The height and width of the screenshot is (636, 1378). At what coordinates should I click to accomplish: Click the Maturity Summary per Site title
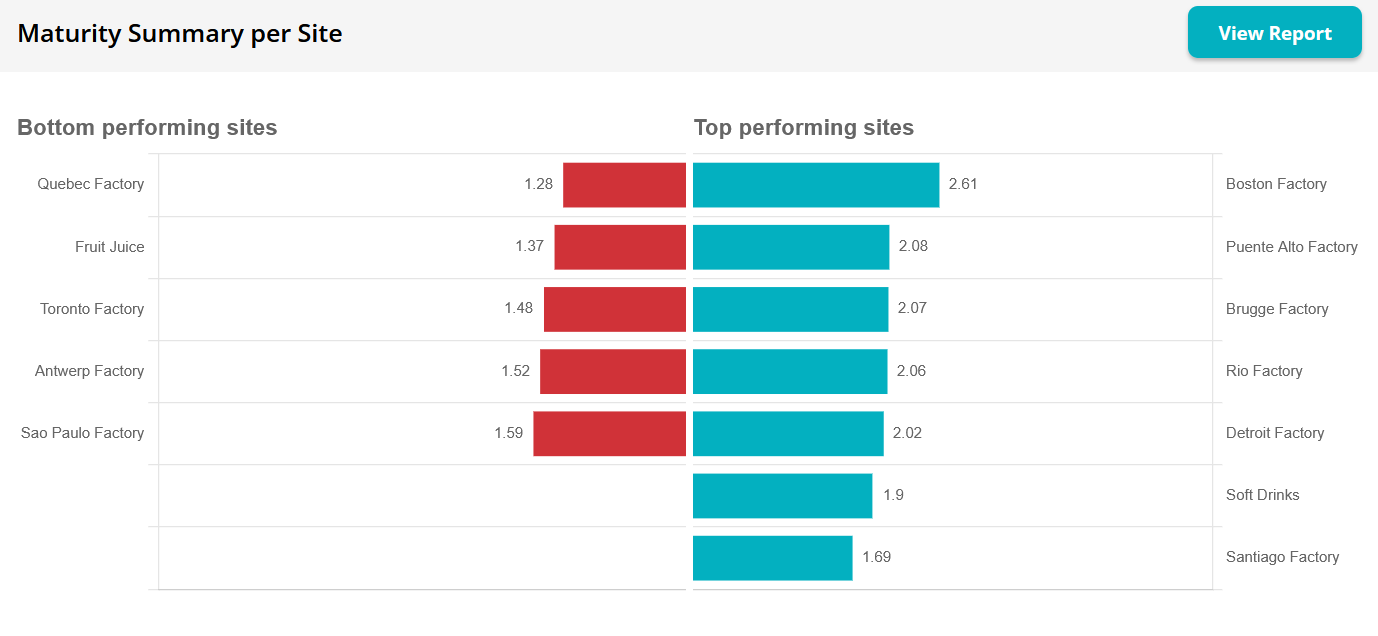(x=180, y=34)
